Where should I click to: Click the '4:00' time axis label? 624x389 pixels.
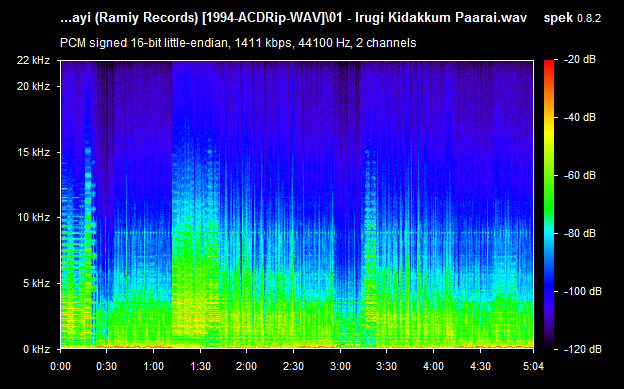click(x=433, y=366)
